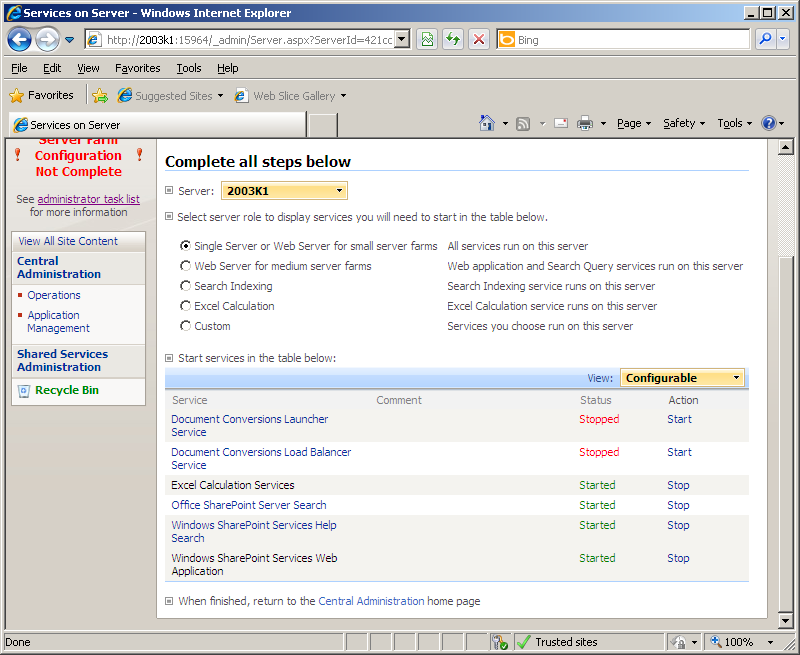Viewport: 800px width, 655px height.
Task: Click the address bar URL field
Action: click(249, 40)
